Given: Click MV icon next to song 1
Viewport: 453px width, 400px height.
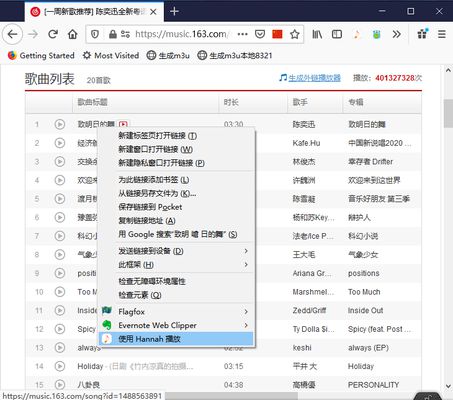Looking at the screenshot, I should [123, 124].
